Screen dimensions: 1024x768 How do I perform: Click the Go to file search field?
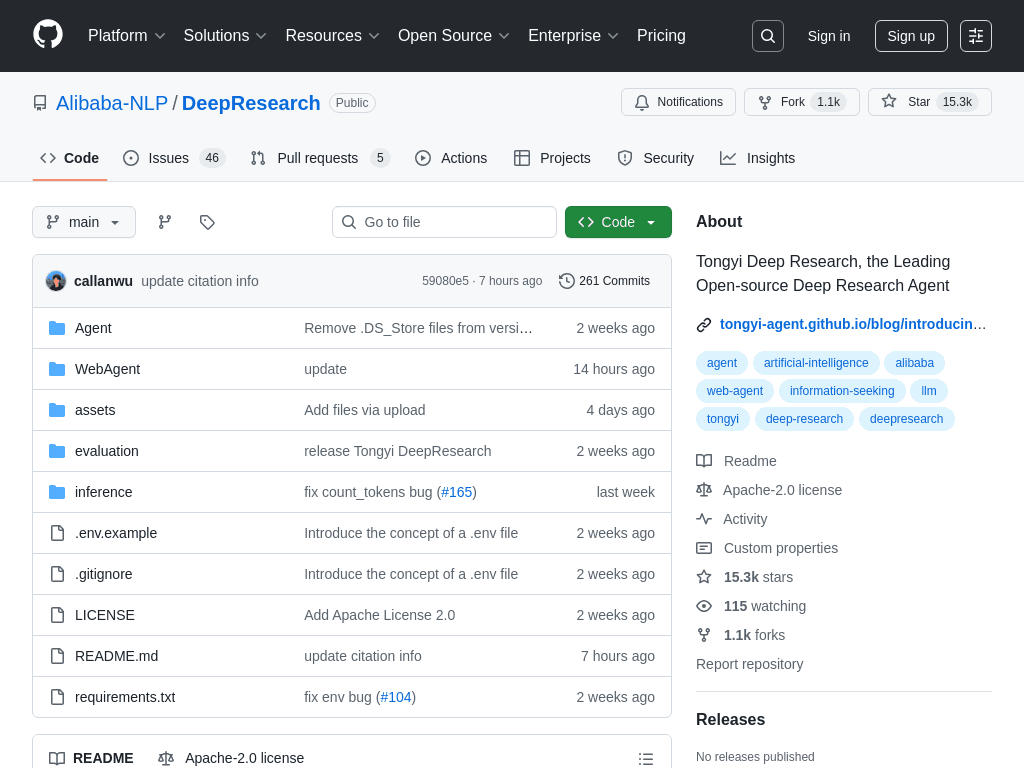(444, 222)
